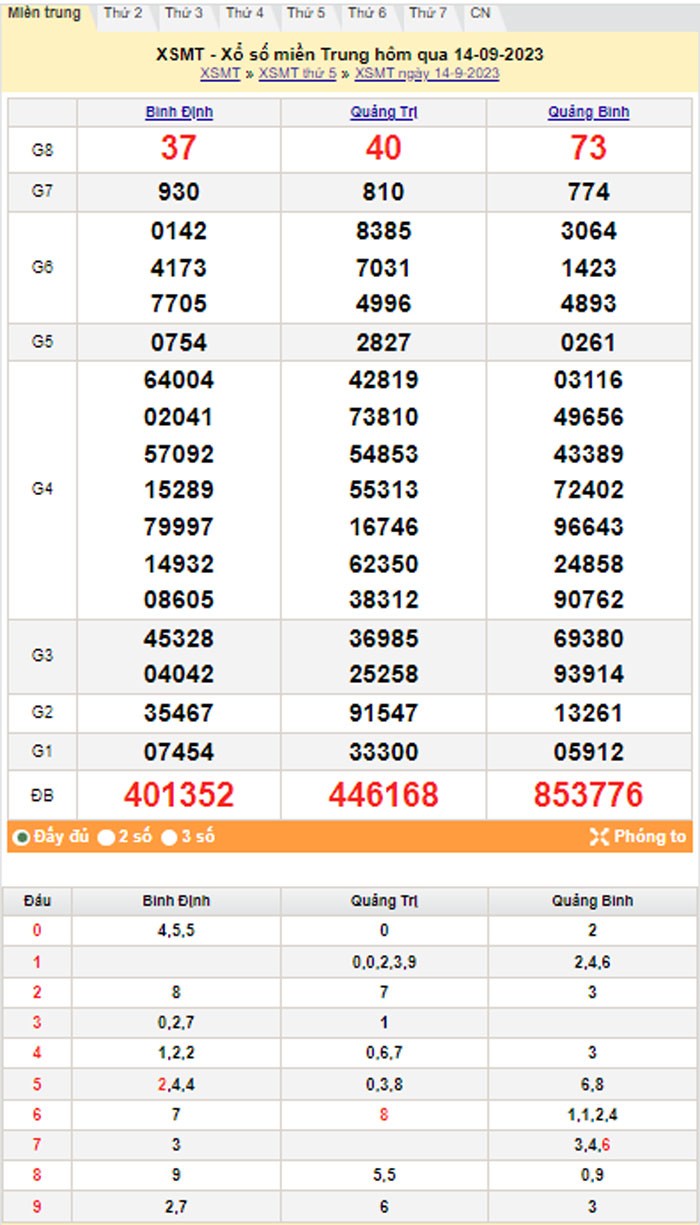Click Quảng Bình loto values 3,4,6
Image resolution: width=700 pixels, height=1225 pixels.
click(592, 1145)
